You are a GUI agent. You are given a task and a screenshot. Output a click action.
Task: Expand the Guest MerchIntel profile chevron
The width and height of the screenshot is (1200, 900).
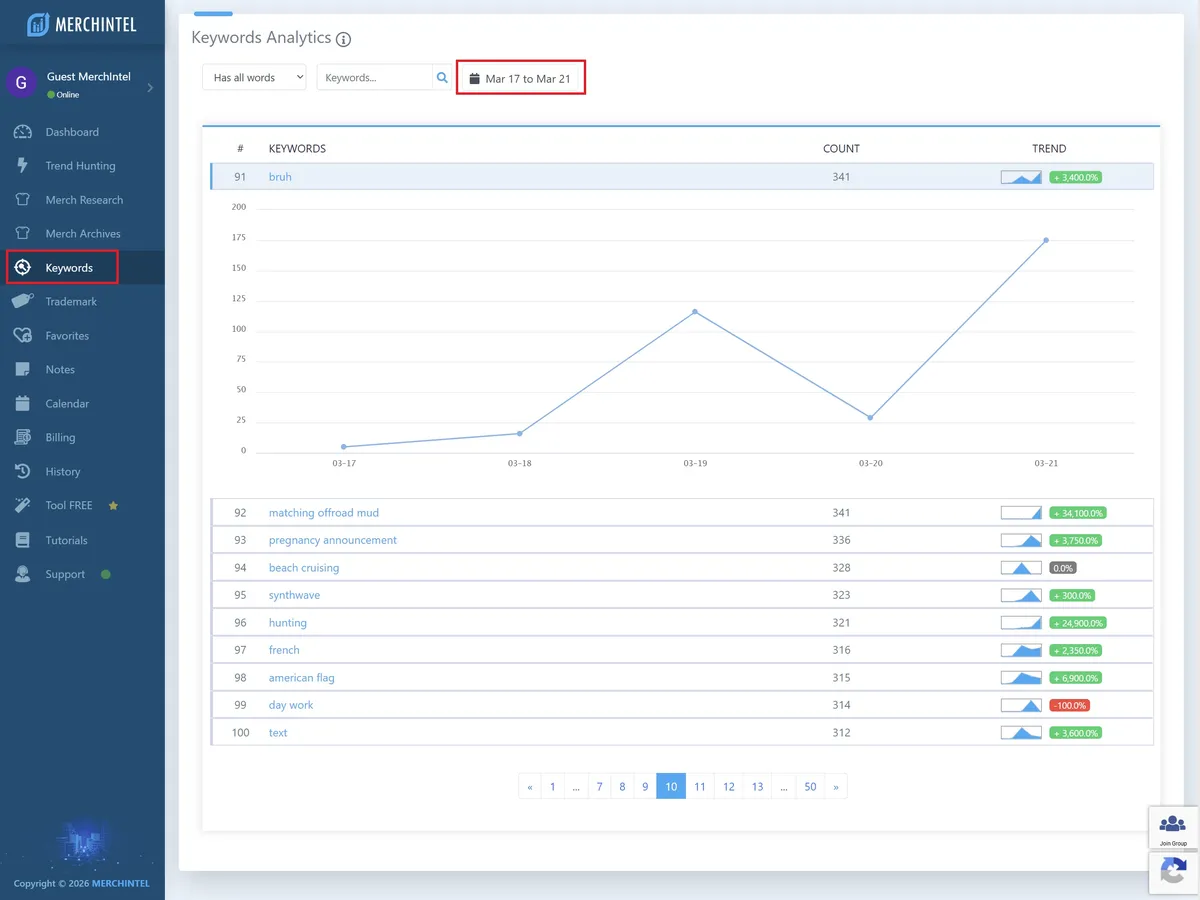click(x=151, y=87)
